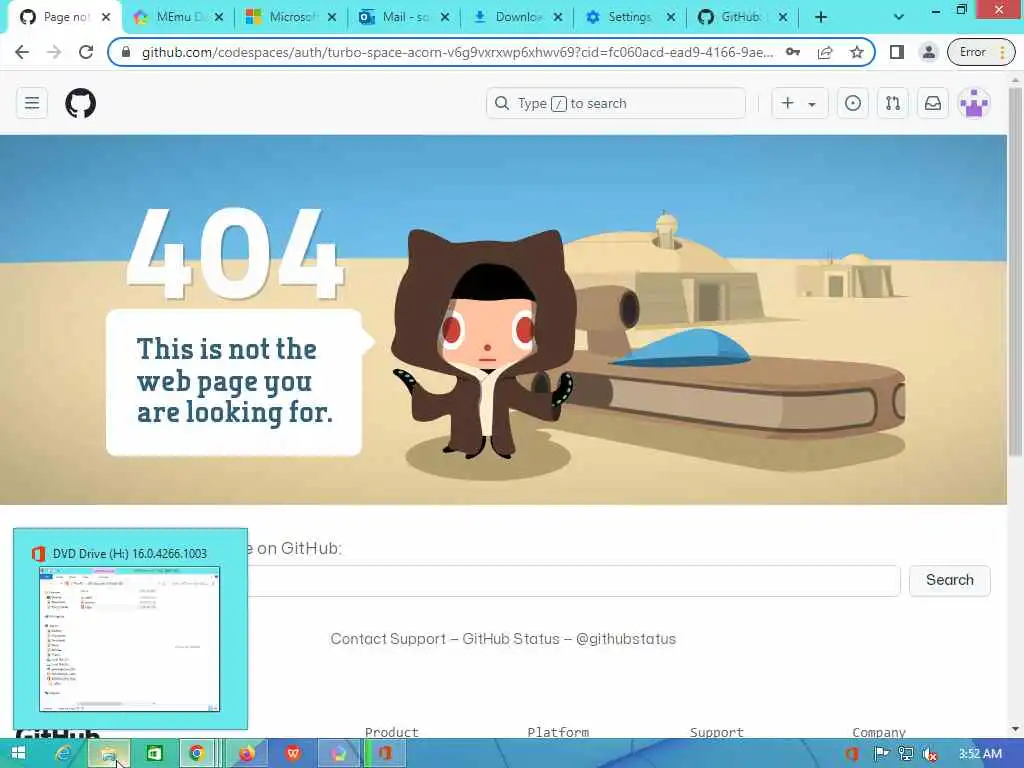The width and height of the screenshot is (1024, 768).
Task: Go to GitHub home via Octocat logo
Action: tap(80, 103)
